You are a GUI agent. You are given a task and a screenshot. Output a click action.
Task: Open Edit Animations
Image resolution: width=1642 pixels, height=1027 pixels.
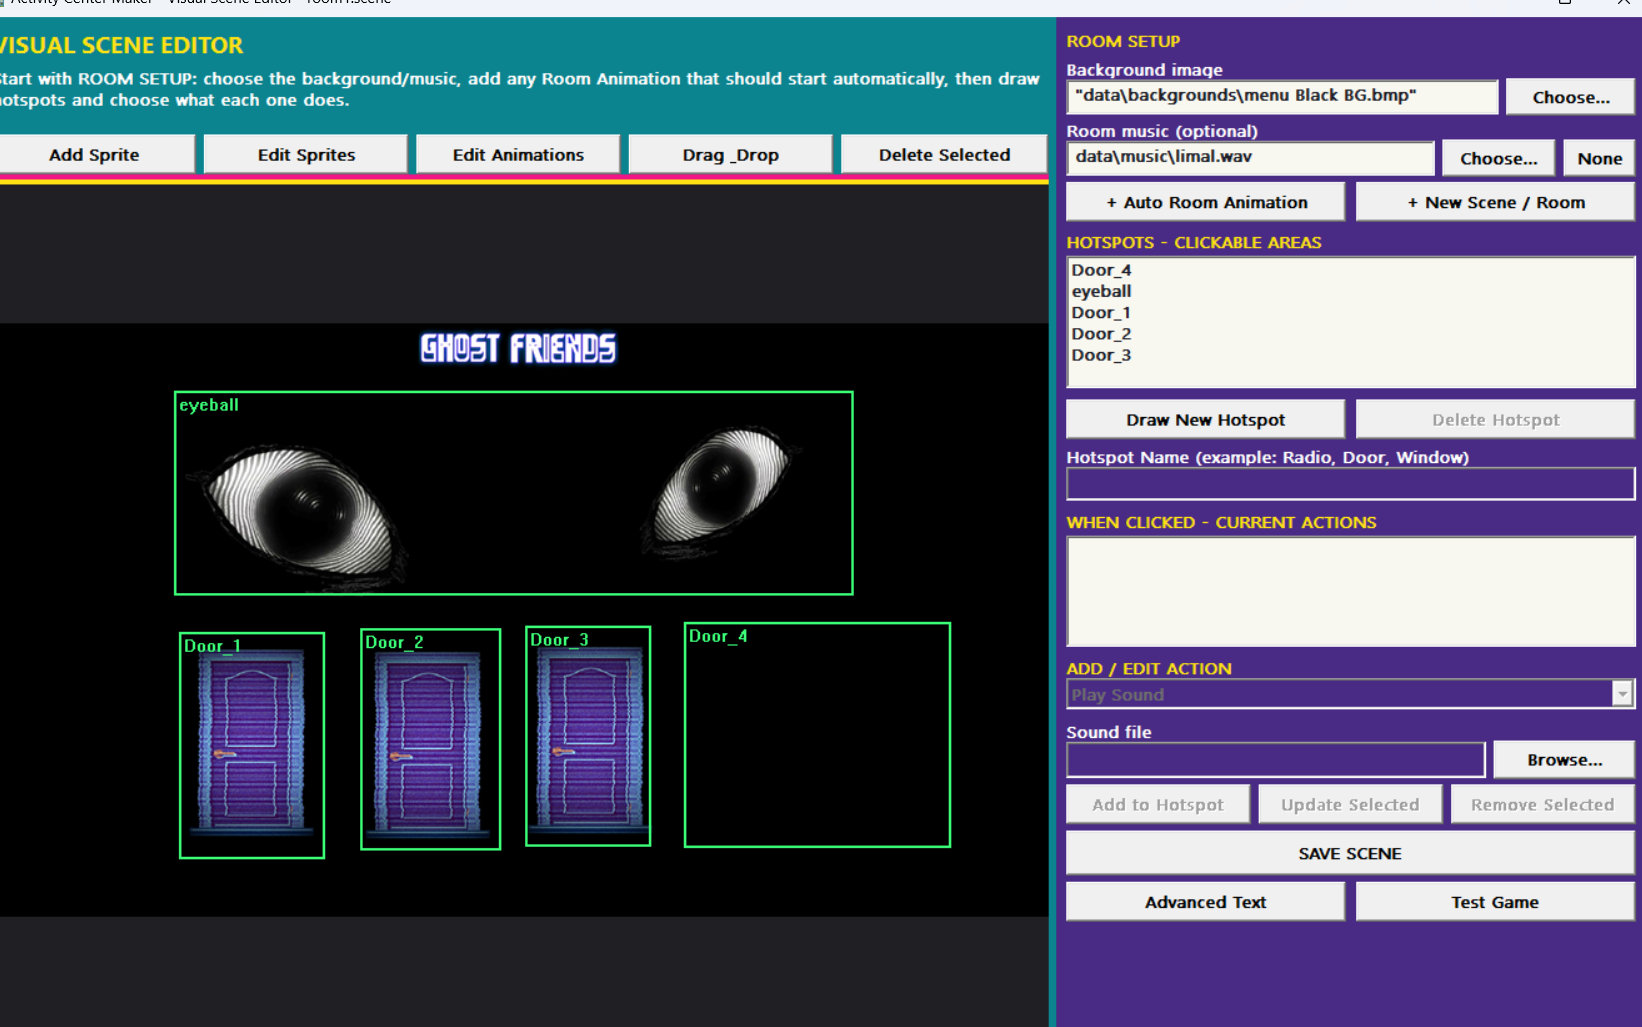(x=518, y=155)
